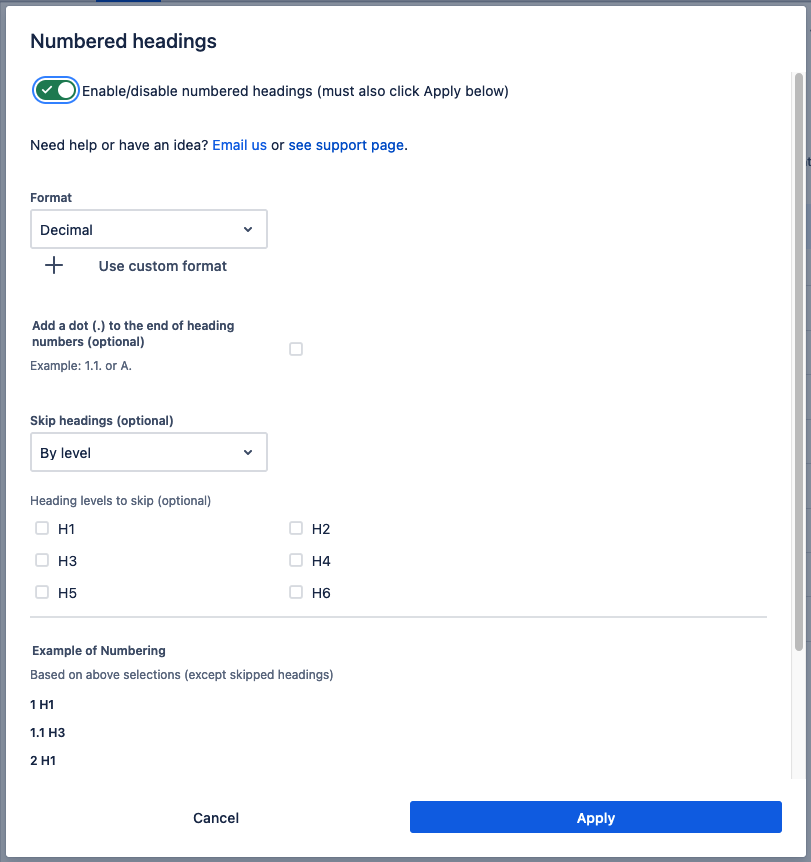Select the H6 skip checkbox
811x862 pixels.
pyautogui.click(x=296, y=592)
